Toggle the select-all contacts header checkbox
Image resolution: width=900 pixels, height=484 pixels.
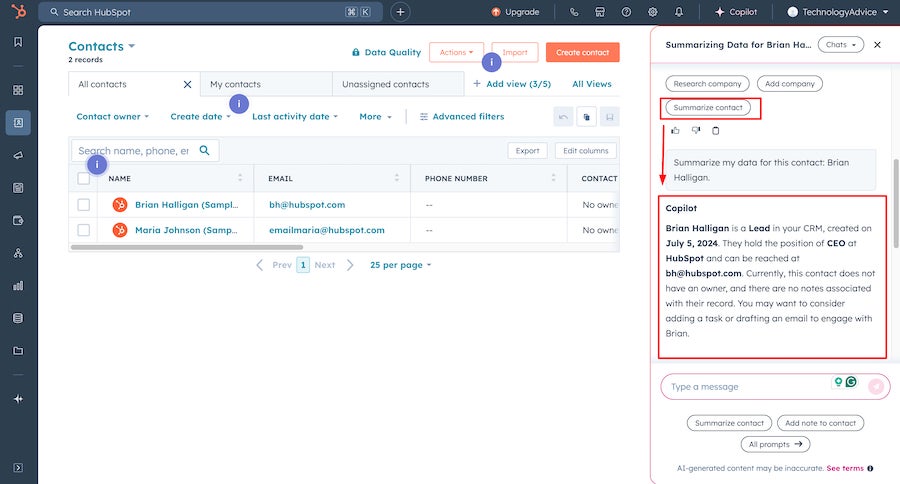[84, 179]
